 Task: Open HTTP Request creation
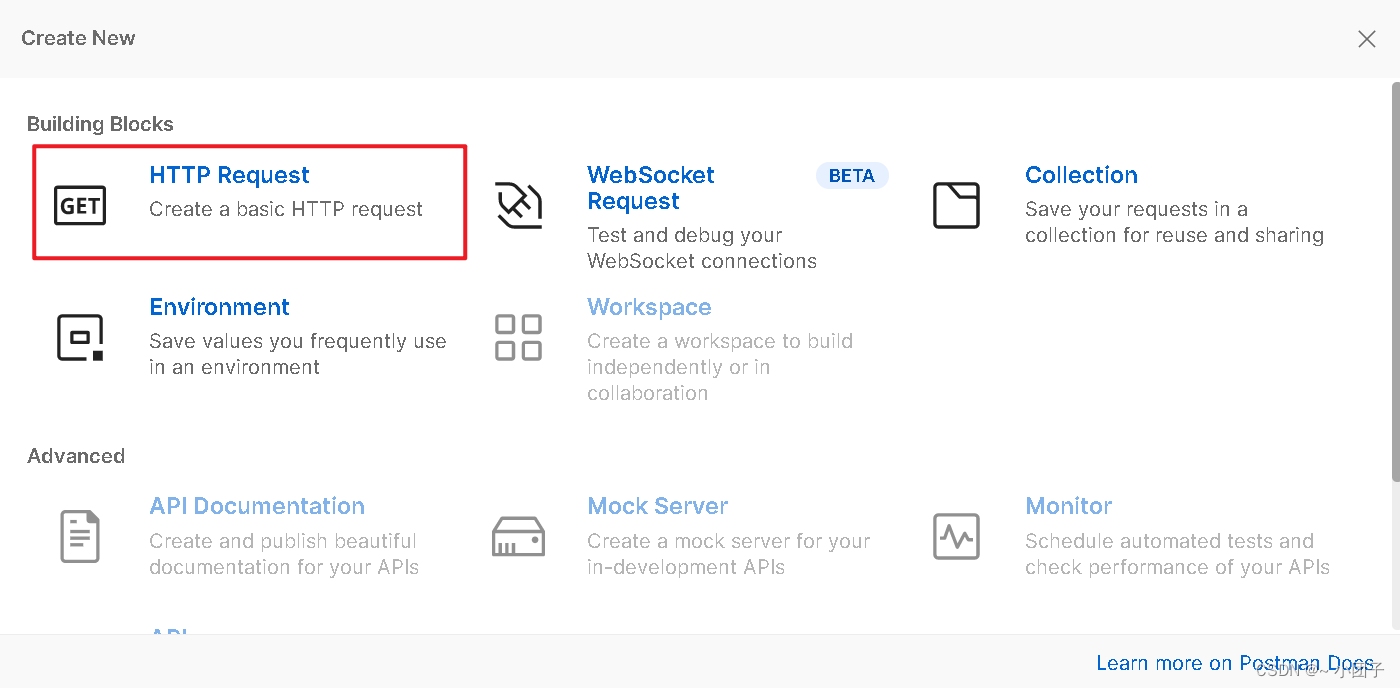tap(228, 175)
